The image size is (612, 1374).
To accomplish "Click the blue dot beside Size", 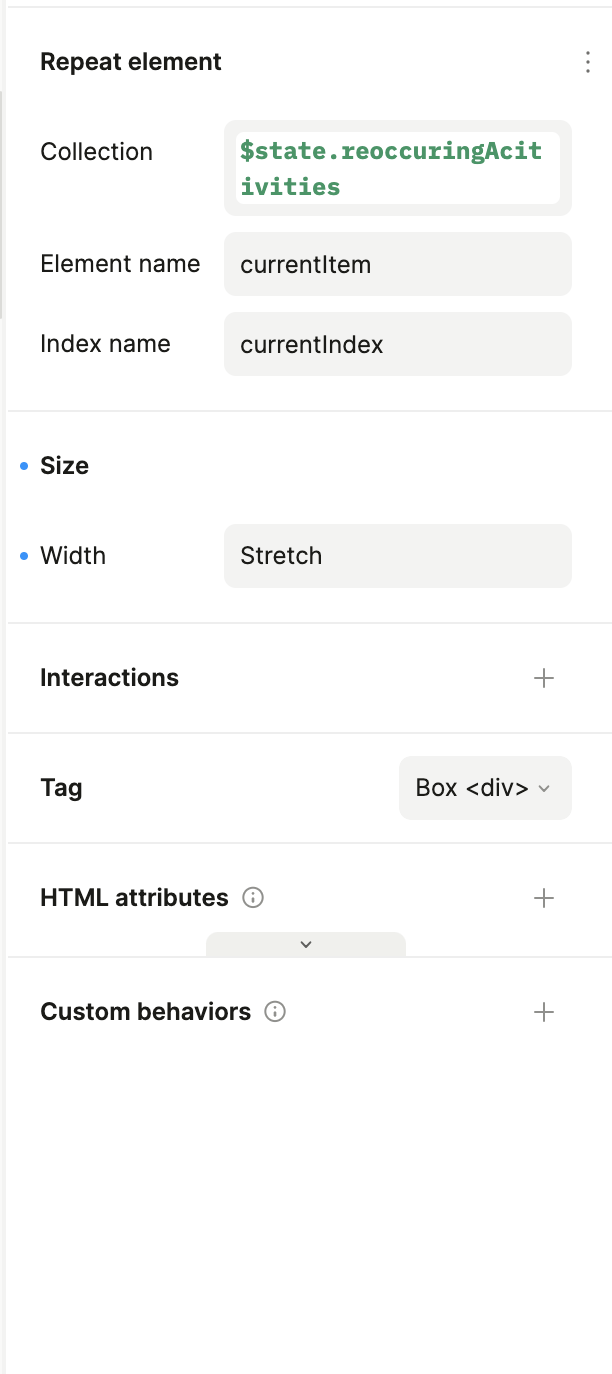I will point(24,466).
